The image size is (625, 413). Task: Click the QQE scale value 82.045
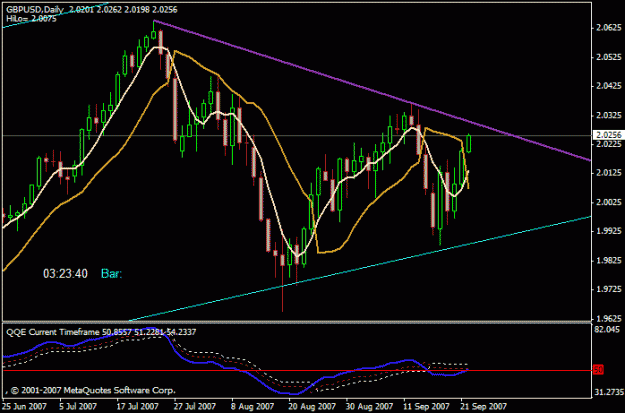coord(607,329)
